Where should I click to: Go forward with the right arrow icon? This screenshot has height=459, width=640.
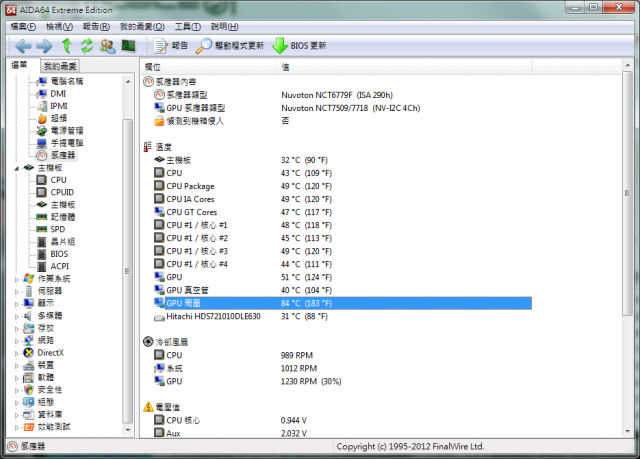pos(44,46)
